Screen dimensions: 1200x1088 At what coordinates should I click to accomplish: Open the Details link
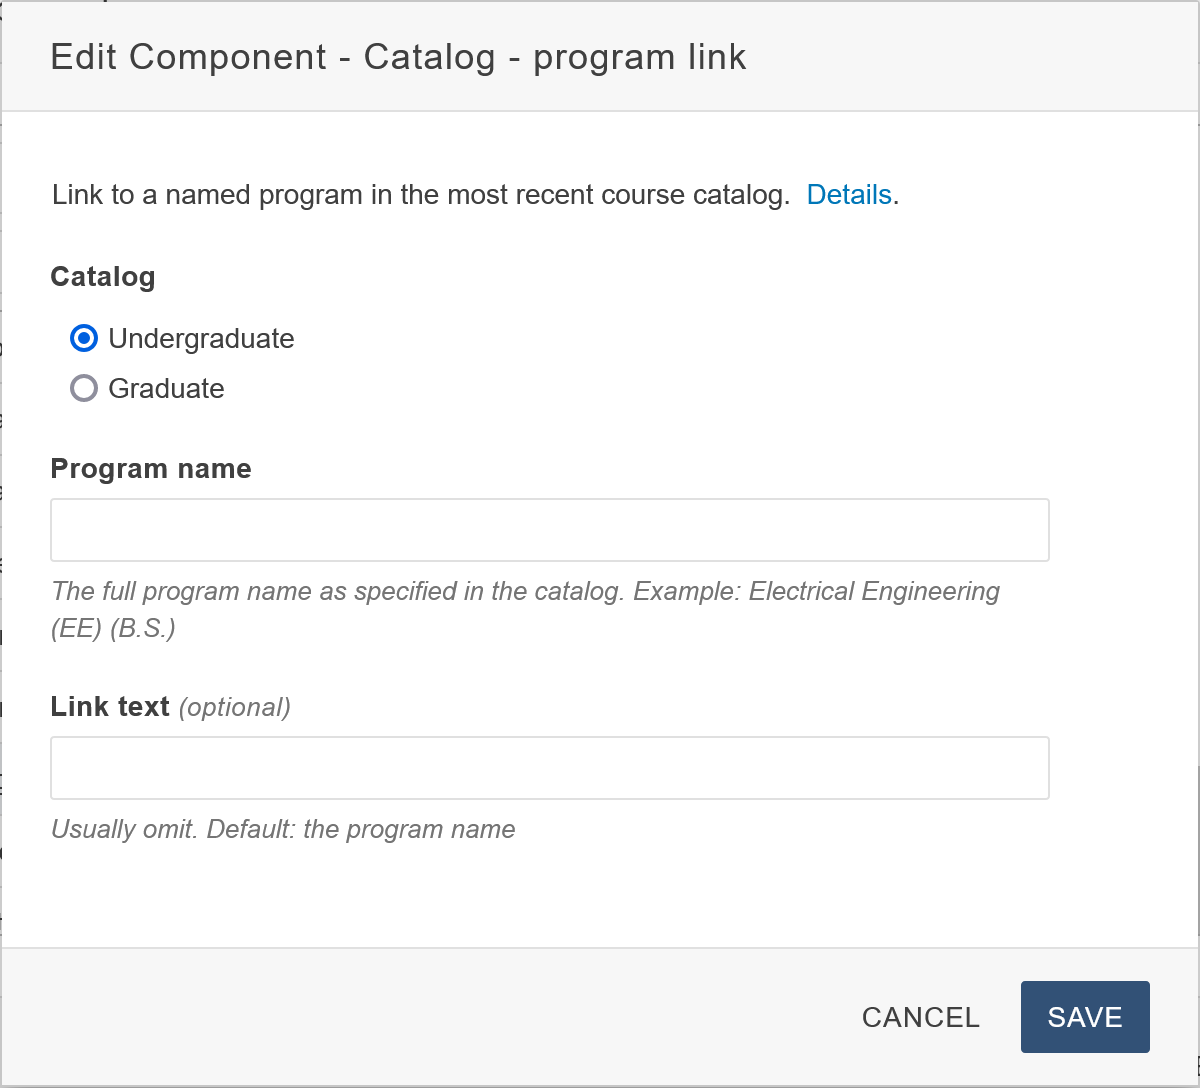tap(849, 194)
